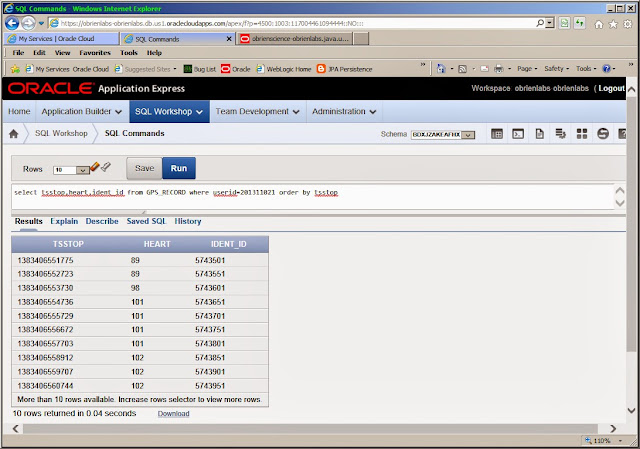The width and height of the screenshot is (640, 449).
Task: Click the compatibility view icon
Action: click(x=564, y=23)
